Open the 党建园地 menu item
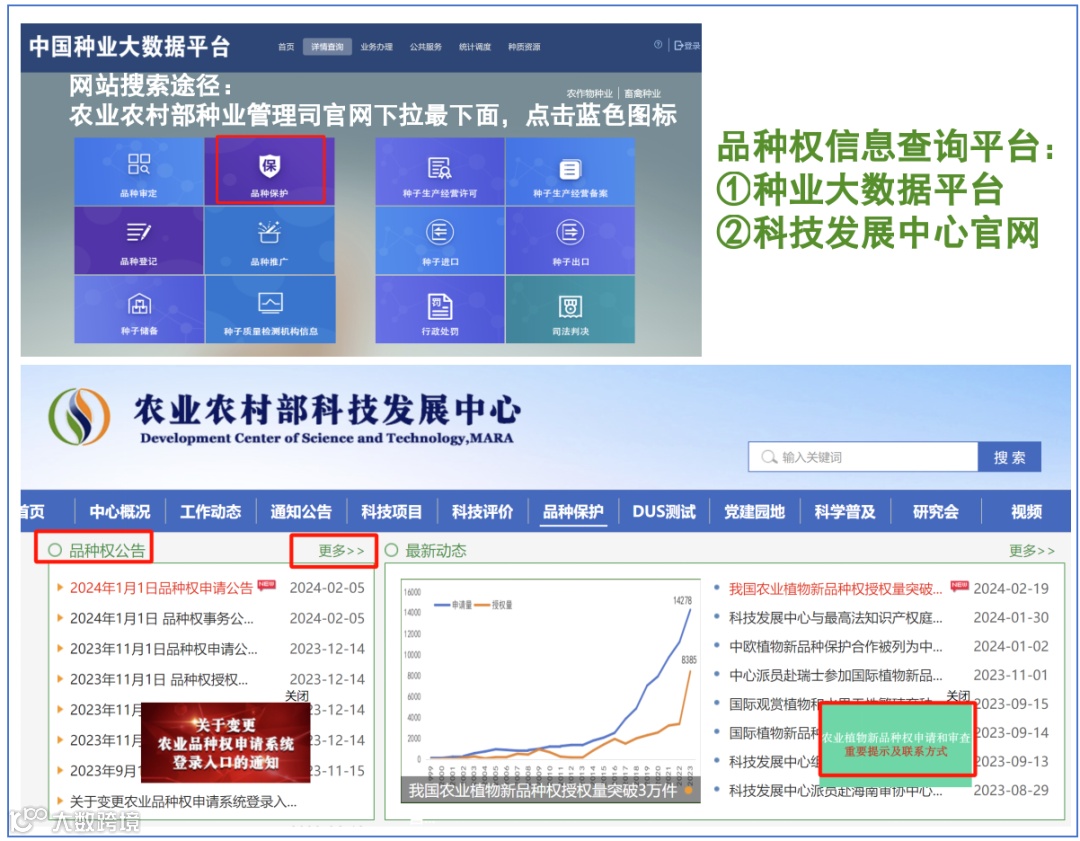Image resolution: width=1080 pixels, height=841 pixels. pos(754,512)
